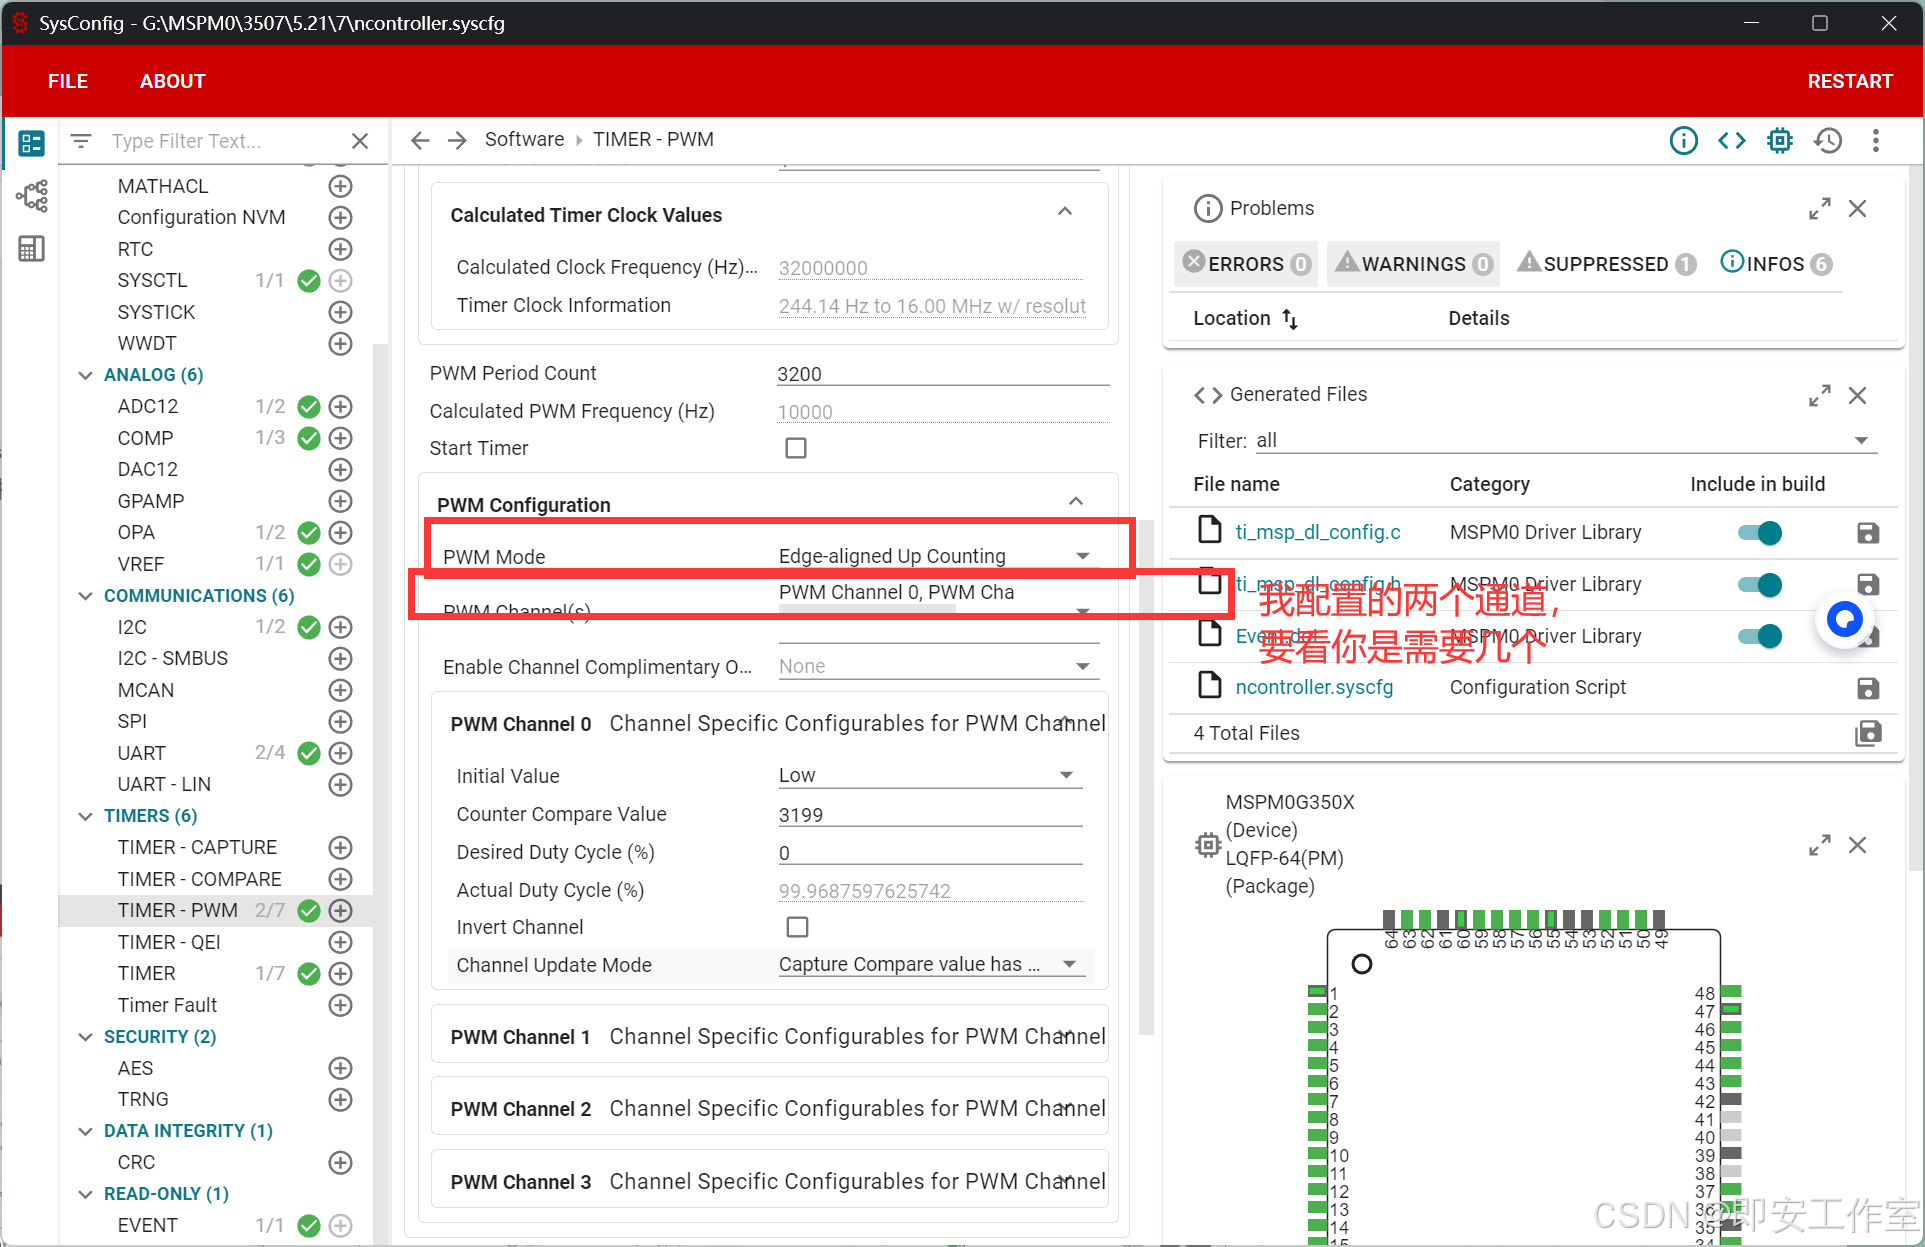Check the Invert Channel box
Image resolution: width=1925 pixels, height=1247 pixels.
pos(797,927)
